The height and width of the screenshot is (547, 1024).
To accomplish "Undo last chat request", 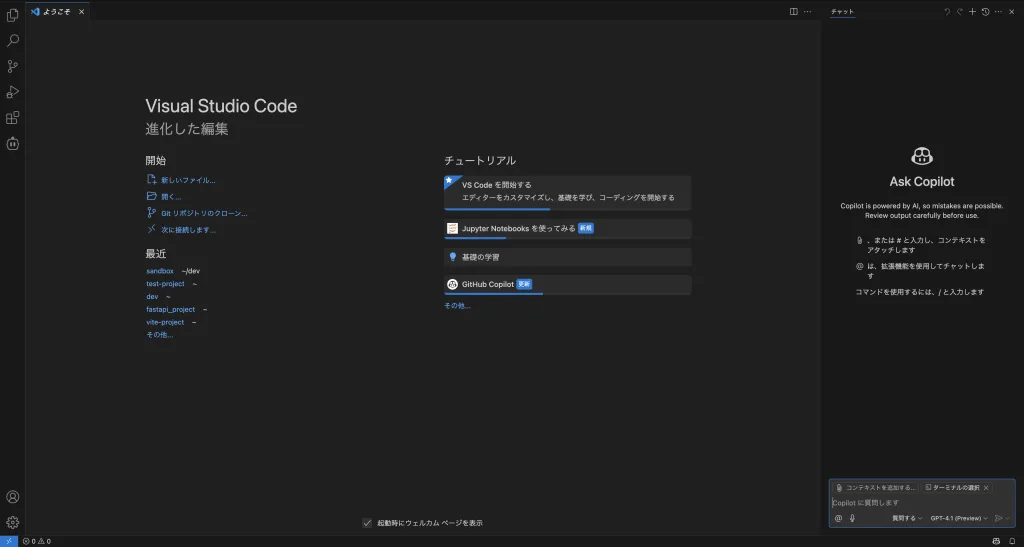I will (947, 12).
